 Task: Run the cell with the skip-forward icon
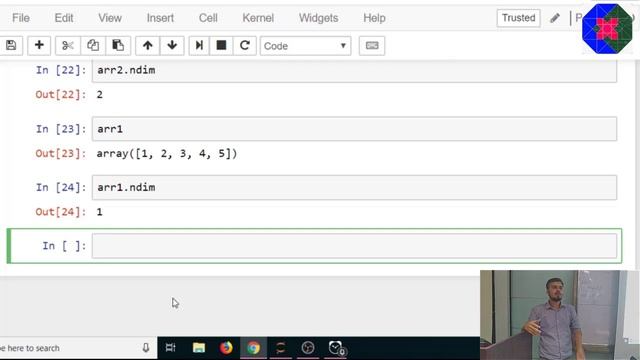click(x=199, y=45)
